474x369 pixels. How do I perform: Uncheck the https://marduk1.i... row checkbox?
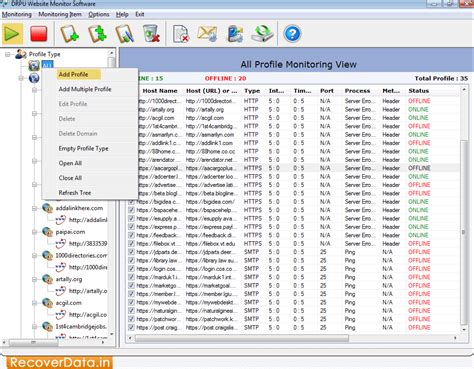(131, 277)
